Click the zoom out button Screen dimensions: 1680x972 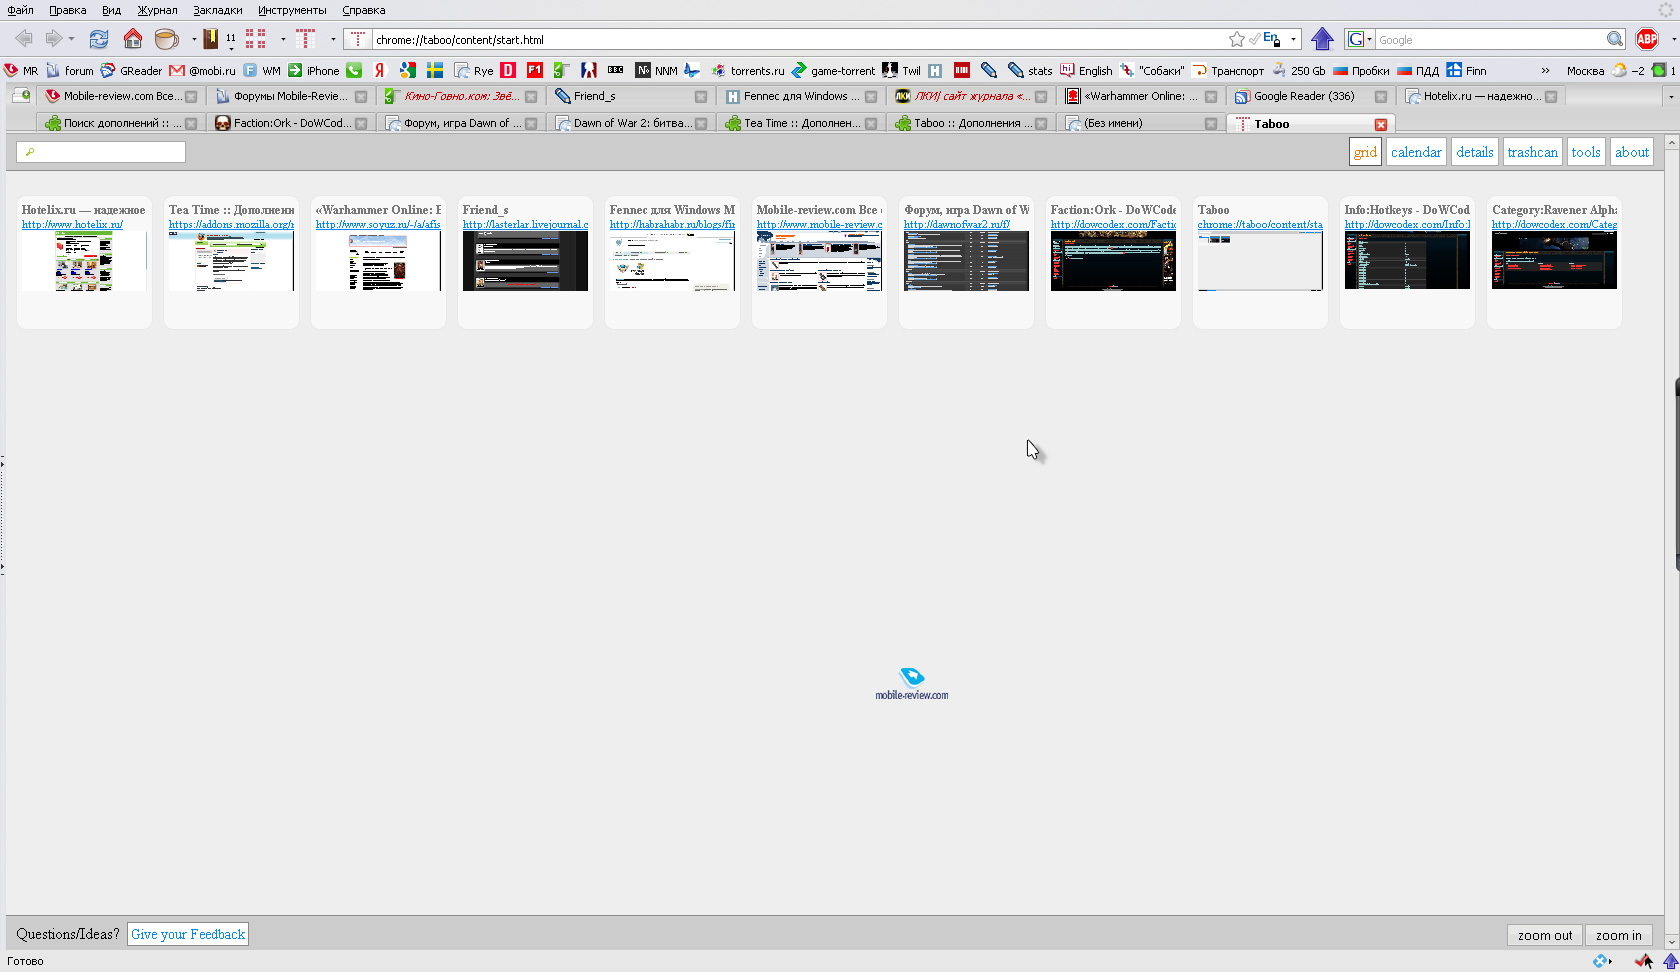[x=1545, y=935]
